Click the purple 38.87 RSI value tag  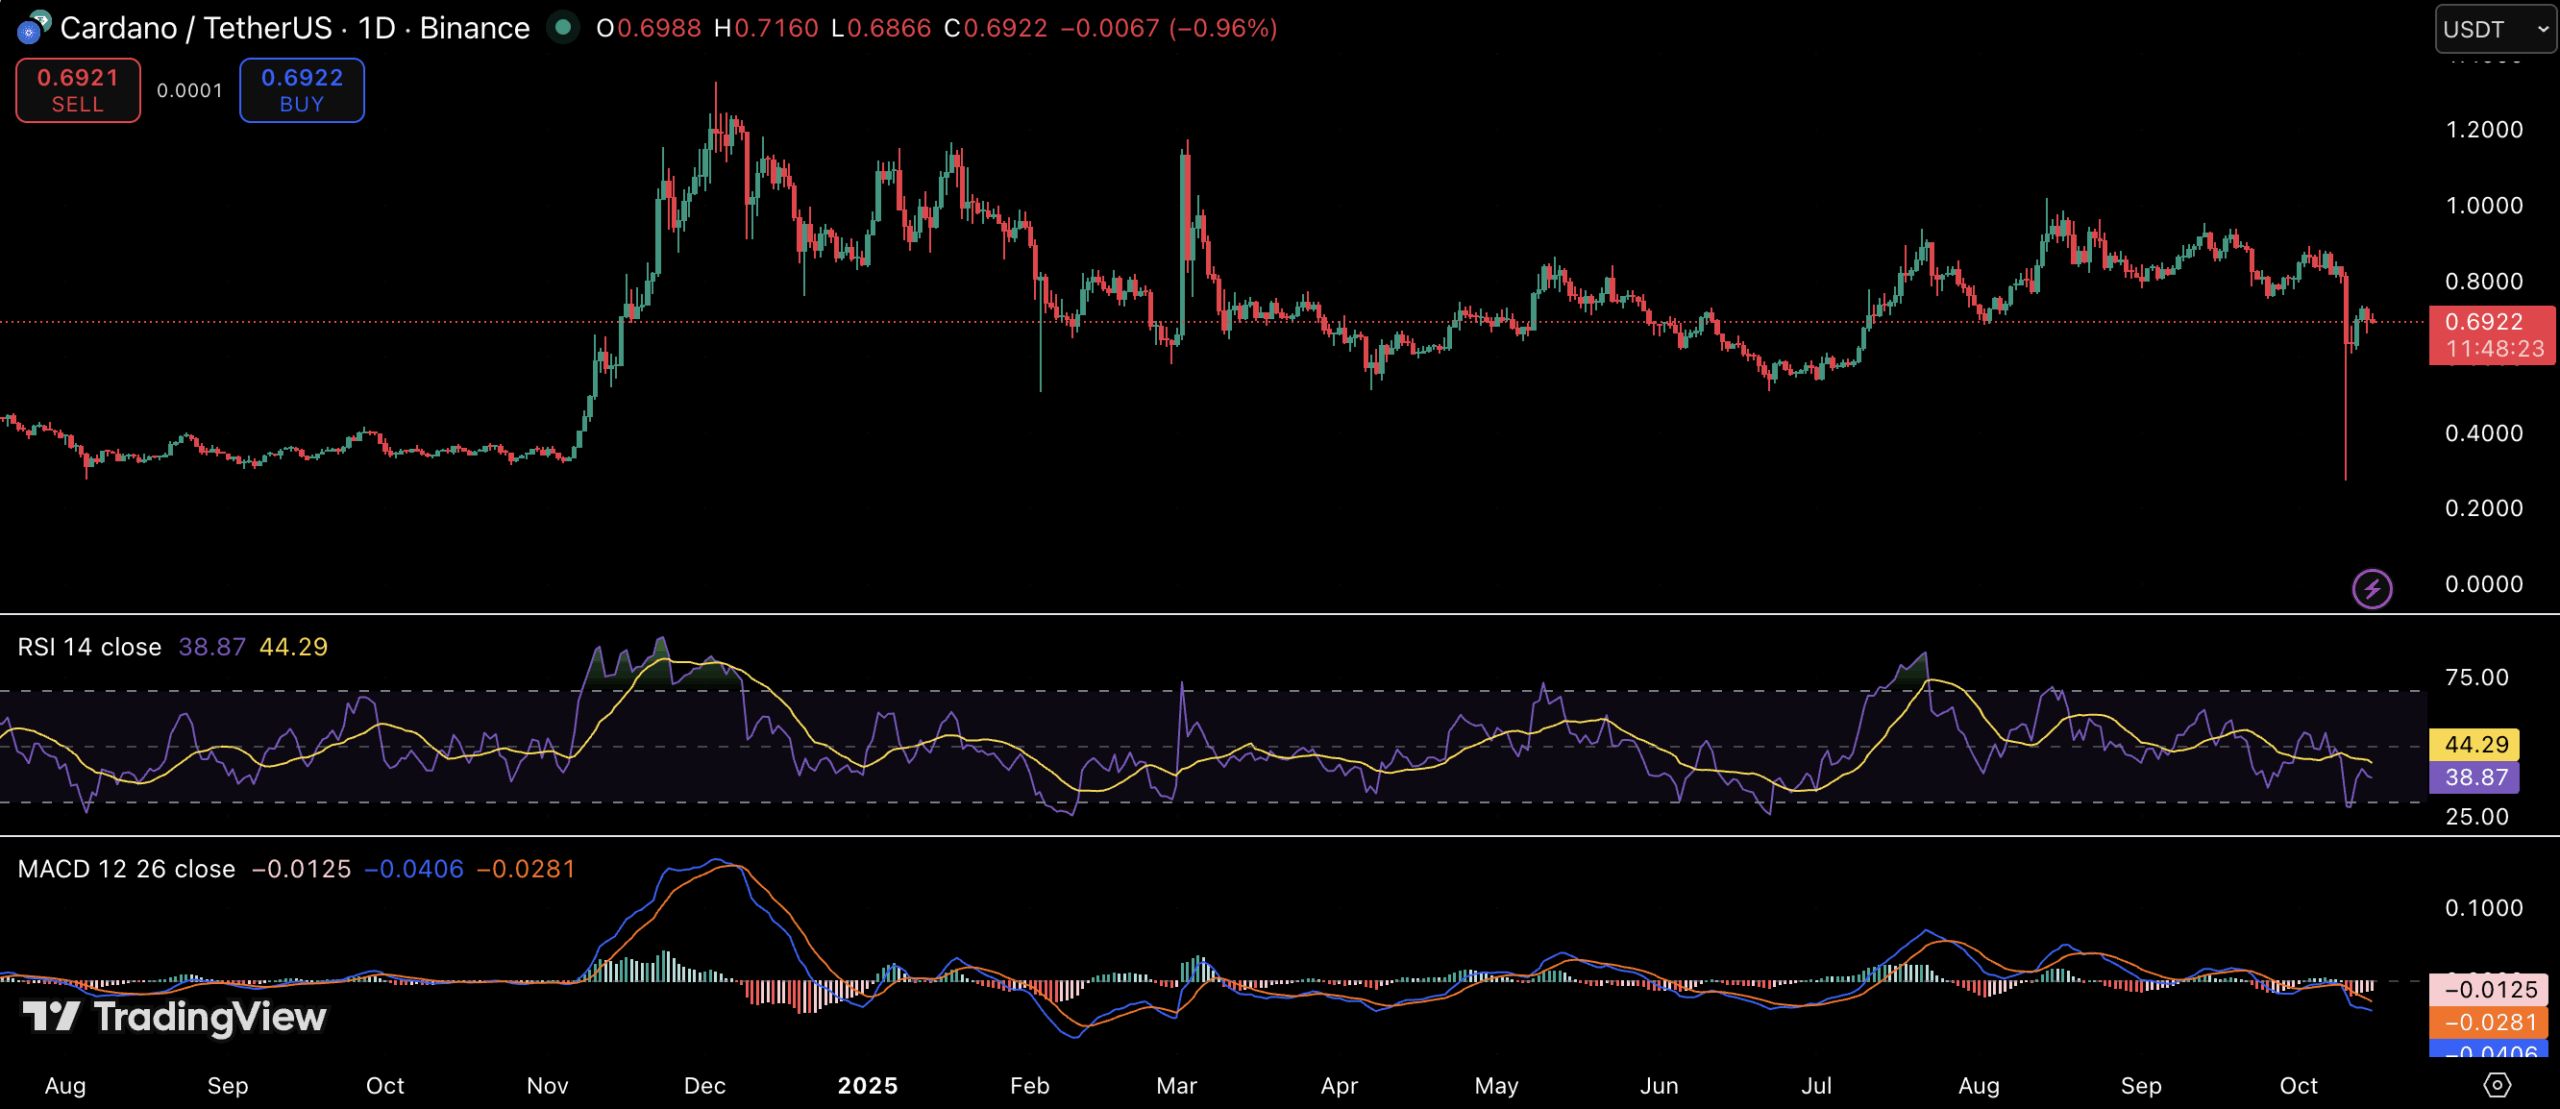[x=2475, y=777]
